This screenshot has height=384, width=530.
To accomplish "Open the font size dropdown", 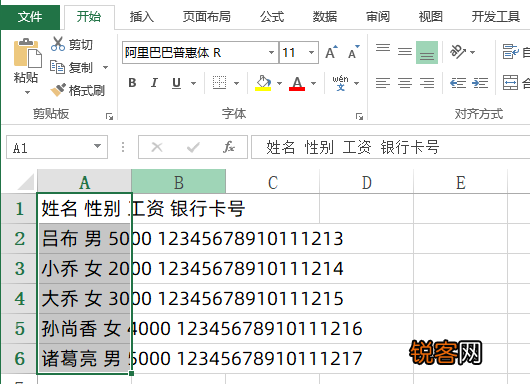I will click(311, 52).
